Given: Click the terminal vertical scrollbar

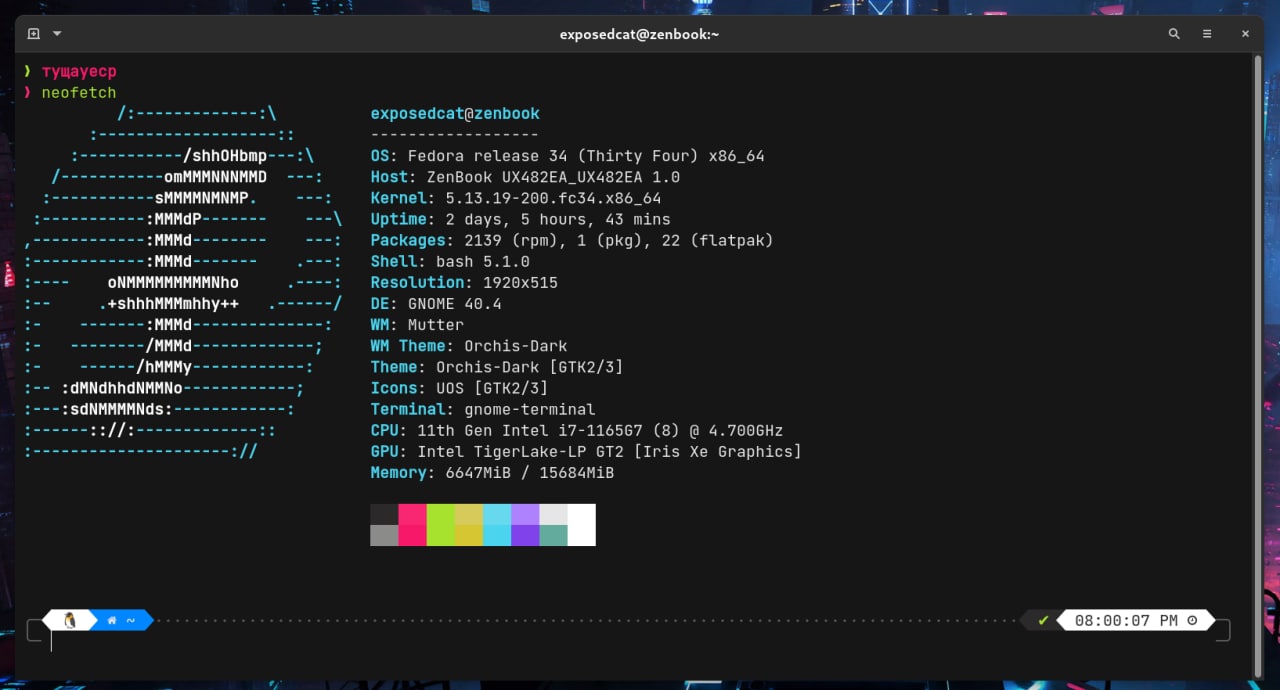Looking at the screenshot, I should click(x=1257, y=366).
